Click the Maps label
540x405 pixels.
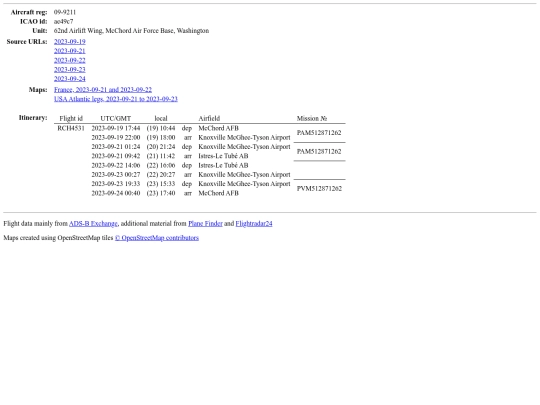[x=38, y=90]
